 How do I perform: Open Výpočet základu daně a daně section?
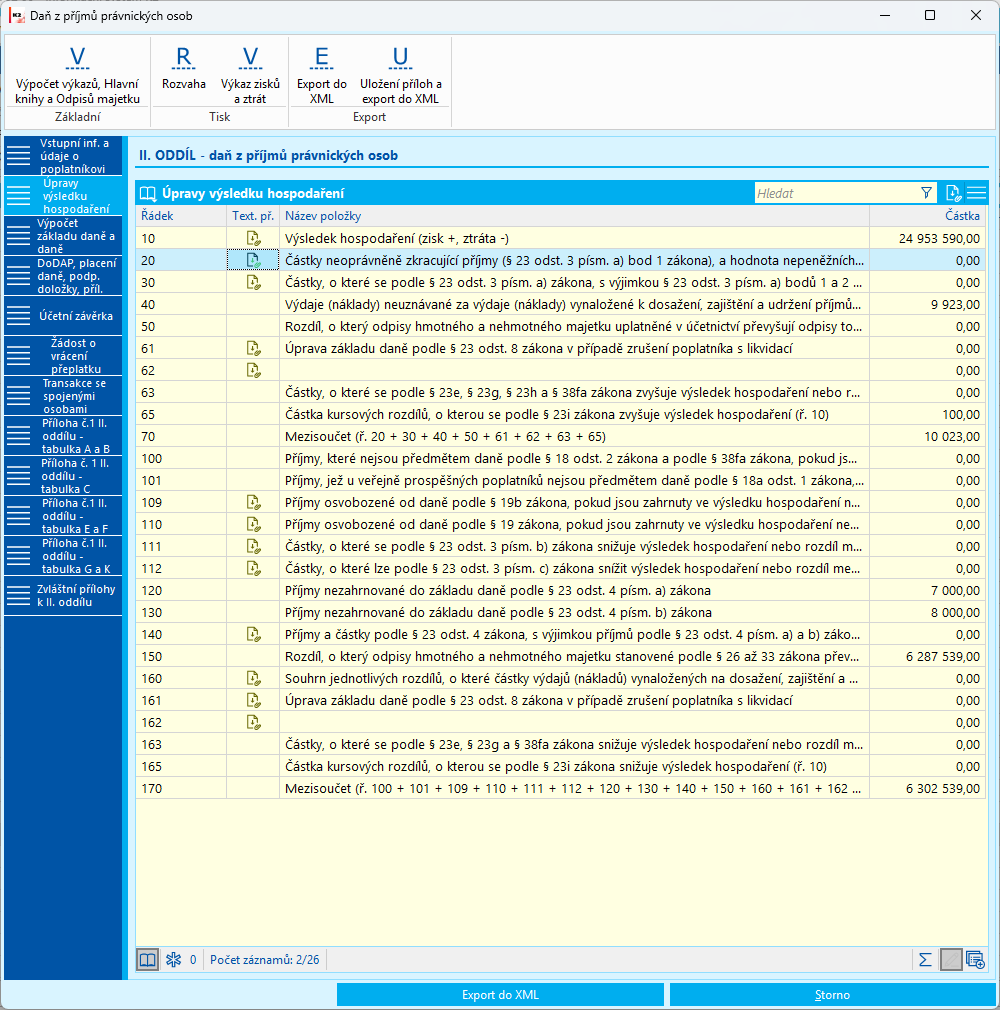[63, 236]
